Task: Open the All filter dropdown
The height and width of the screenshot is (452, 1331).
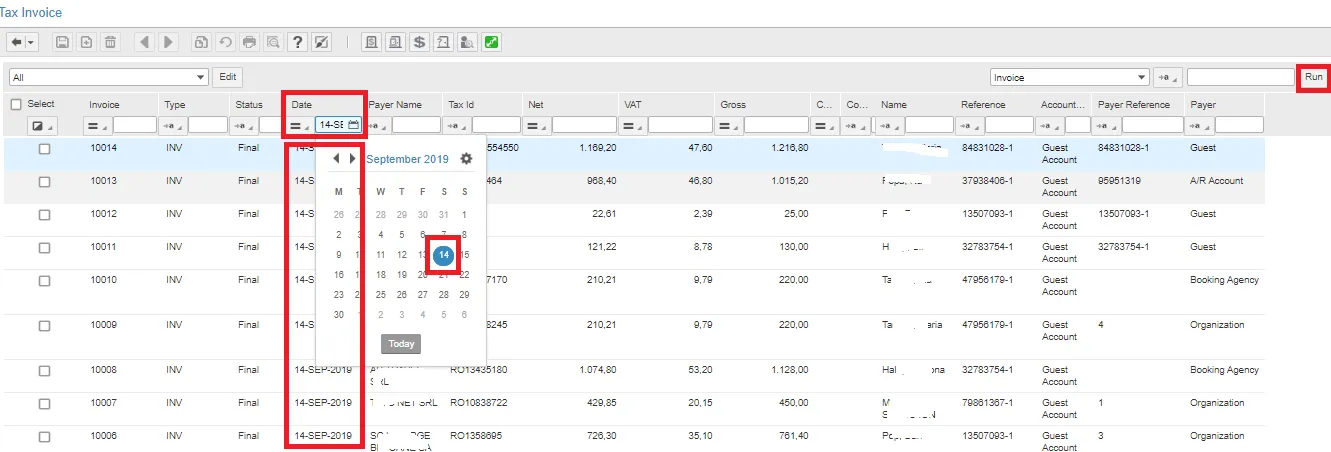Action: click(107, 77)
